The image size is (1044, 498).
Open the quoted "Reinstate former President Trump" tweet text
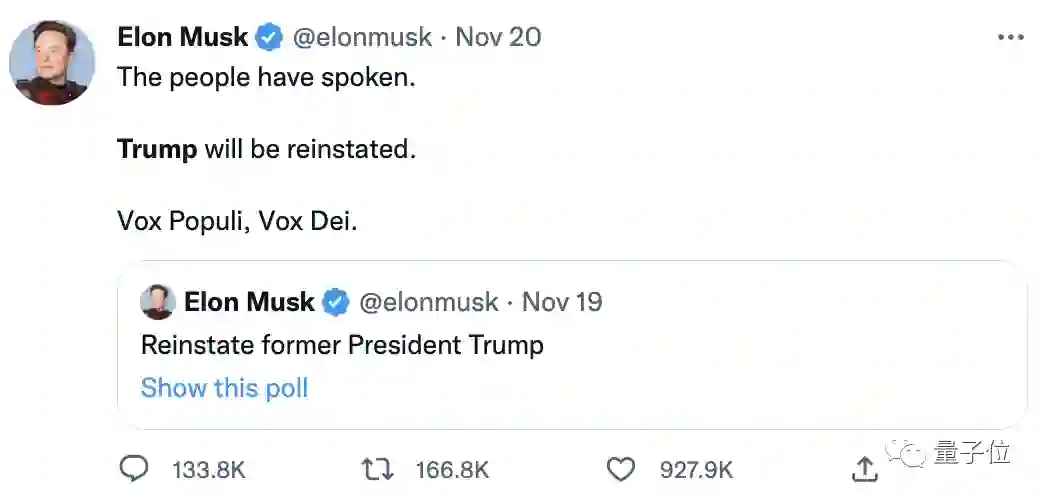coord(342,345)
